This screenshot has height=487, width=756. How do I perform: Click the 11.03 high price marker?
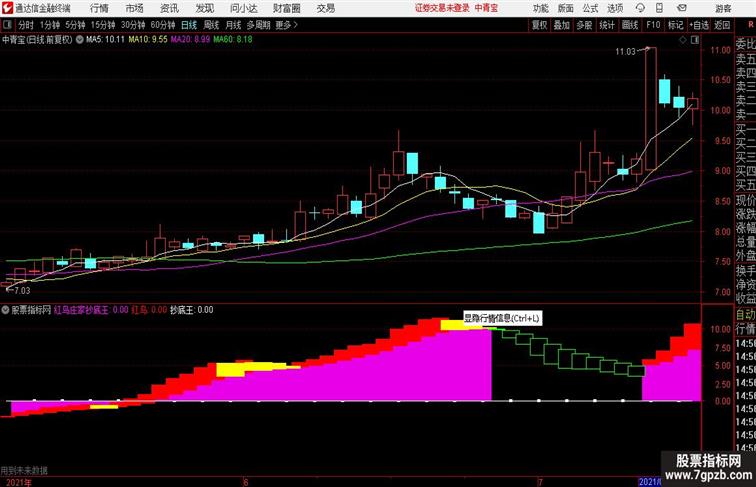pos(625,52)
